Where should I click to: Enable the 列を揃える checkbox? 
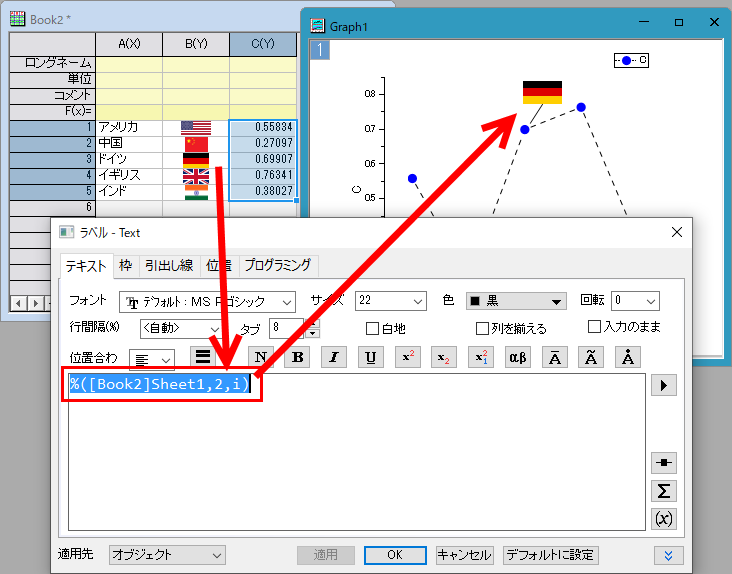coord(482,329)
